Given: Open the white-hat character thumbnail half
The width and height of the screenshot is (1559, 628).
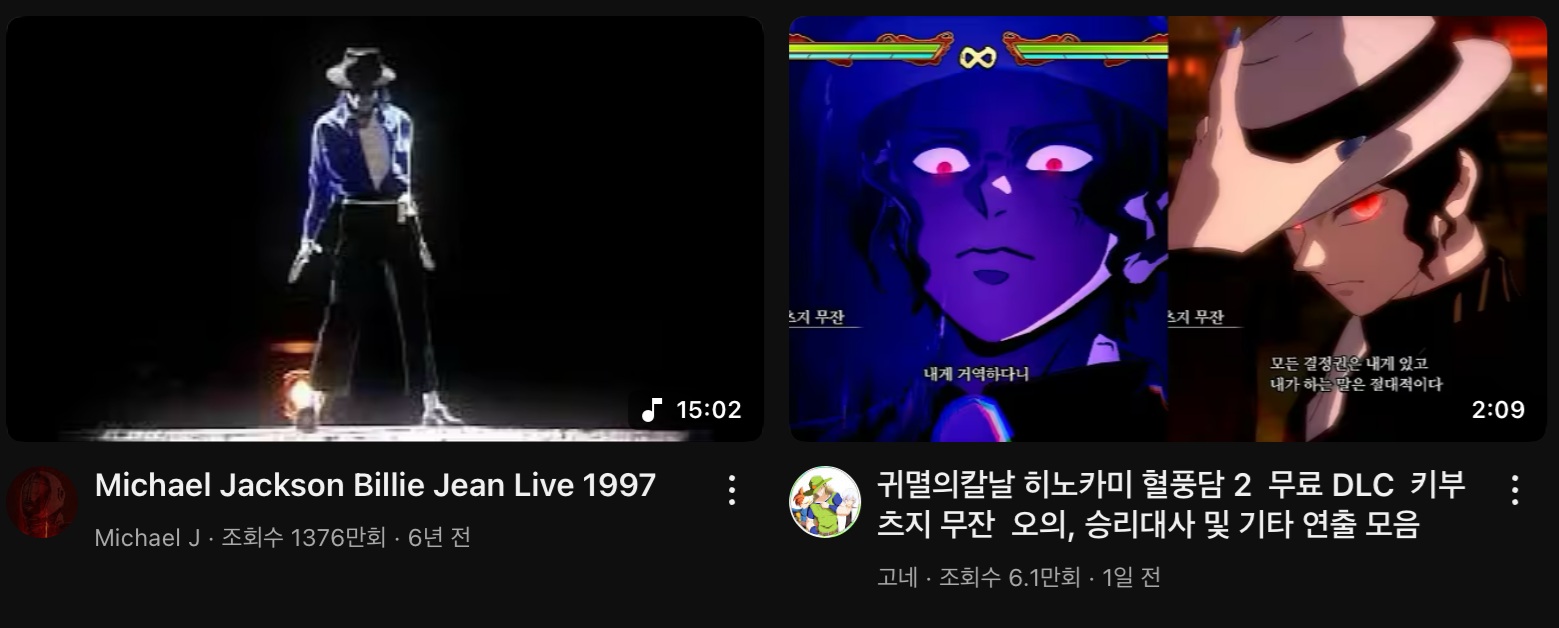Looking at the screenshot, I should coord(1357,229).
